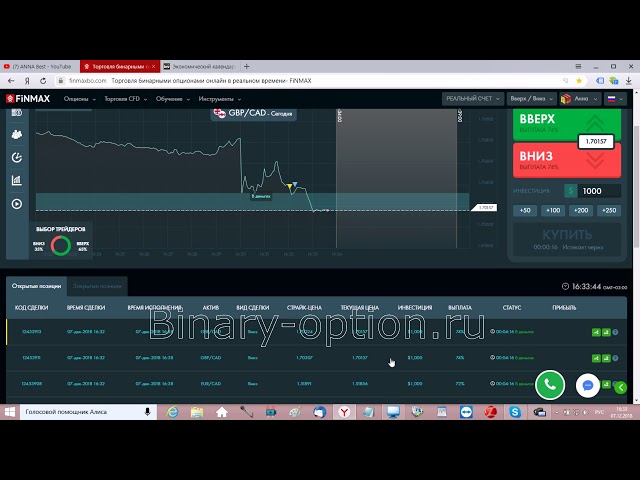Click the dollar sign investment icon
This screenshot has height=480, width=640.
point(570,190)
